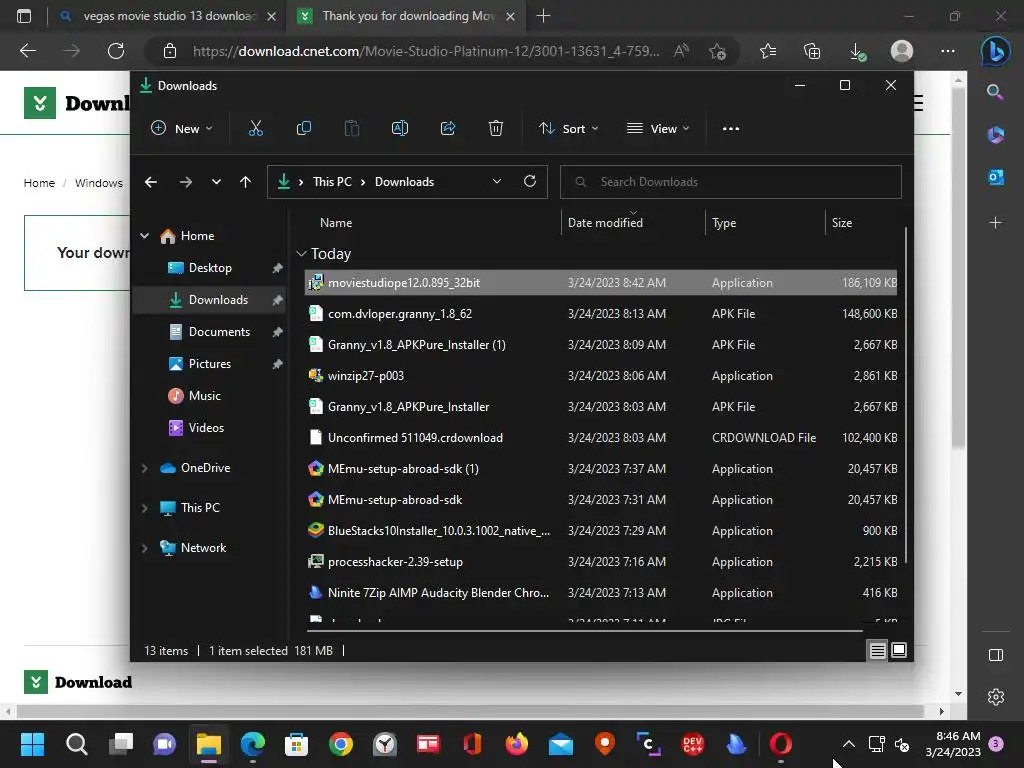Select Unconfirmed 511049.crdownload file
This screenshot has height=768, width=1024.
[x=601, y=438]
